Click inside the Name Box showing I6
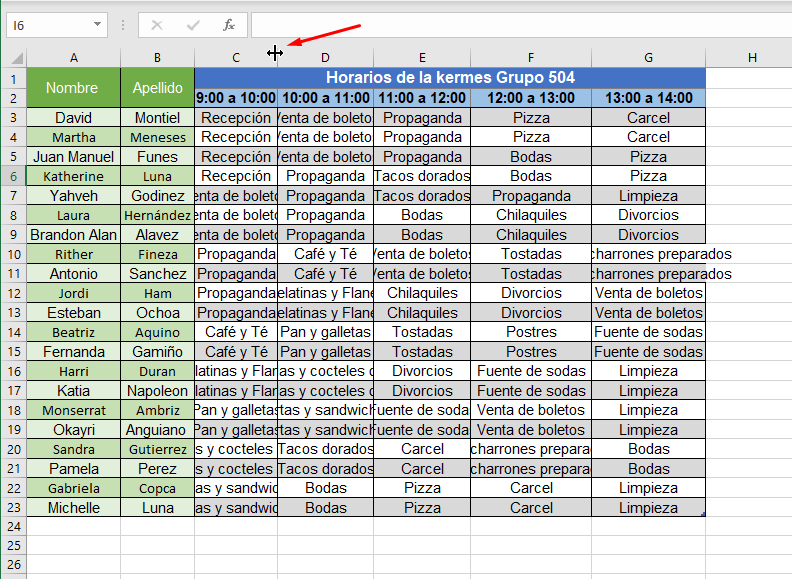The image size is (792, 579). 48,25
